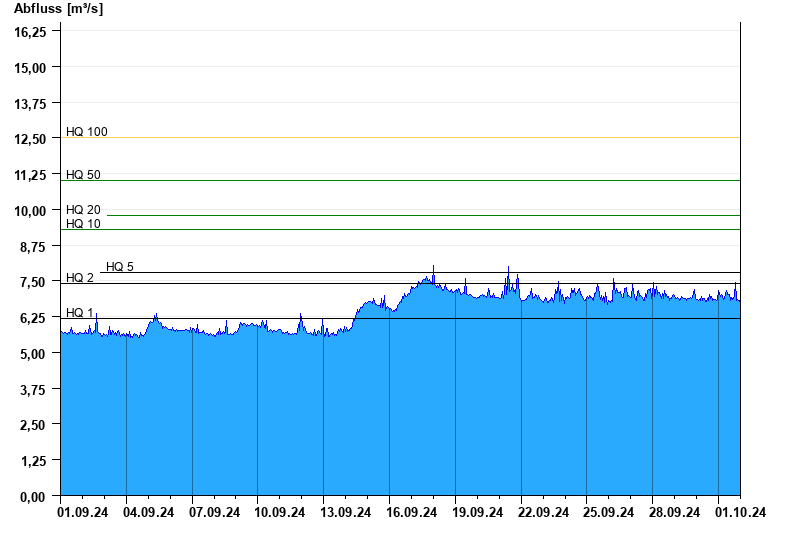Click the y-axis value 7,50
This screenshot has height=550, width=800.
pyautogui.click(x=33, y=282)
